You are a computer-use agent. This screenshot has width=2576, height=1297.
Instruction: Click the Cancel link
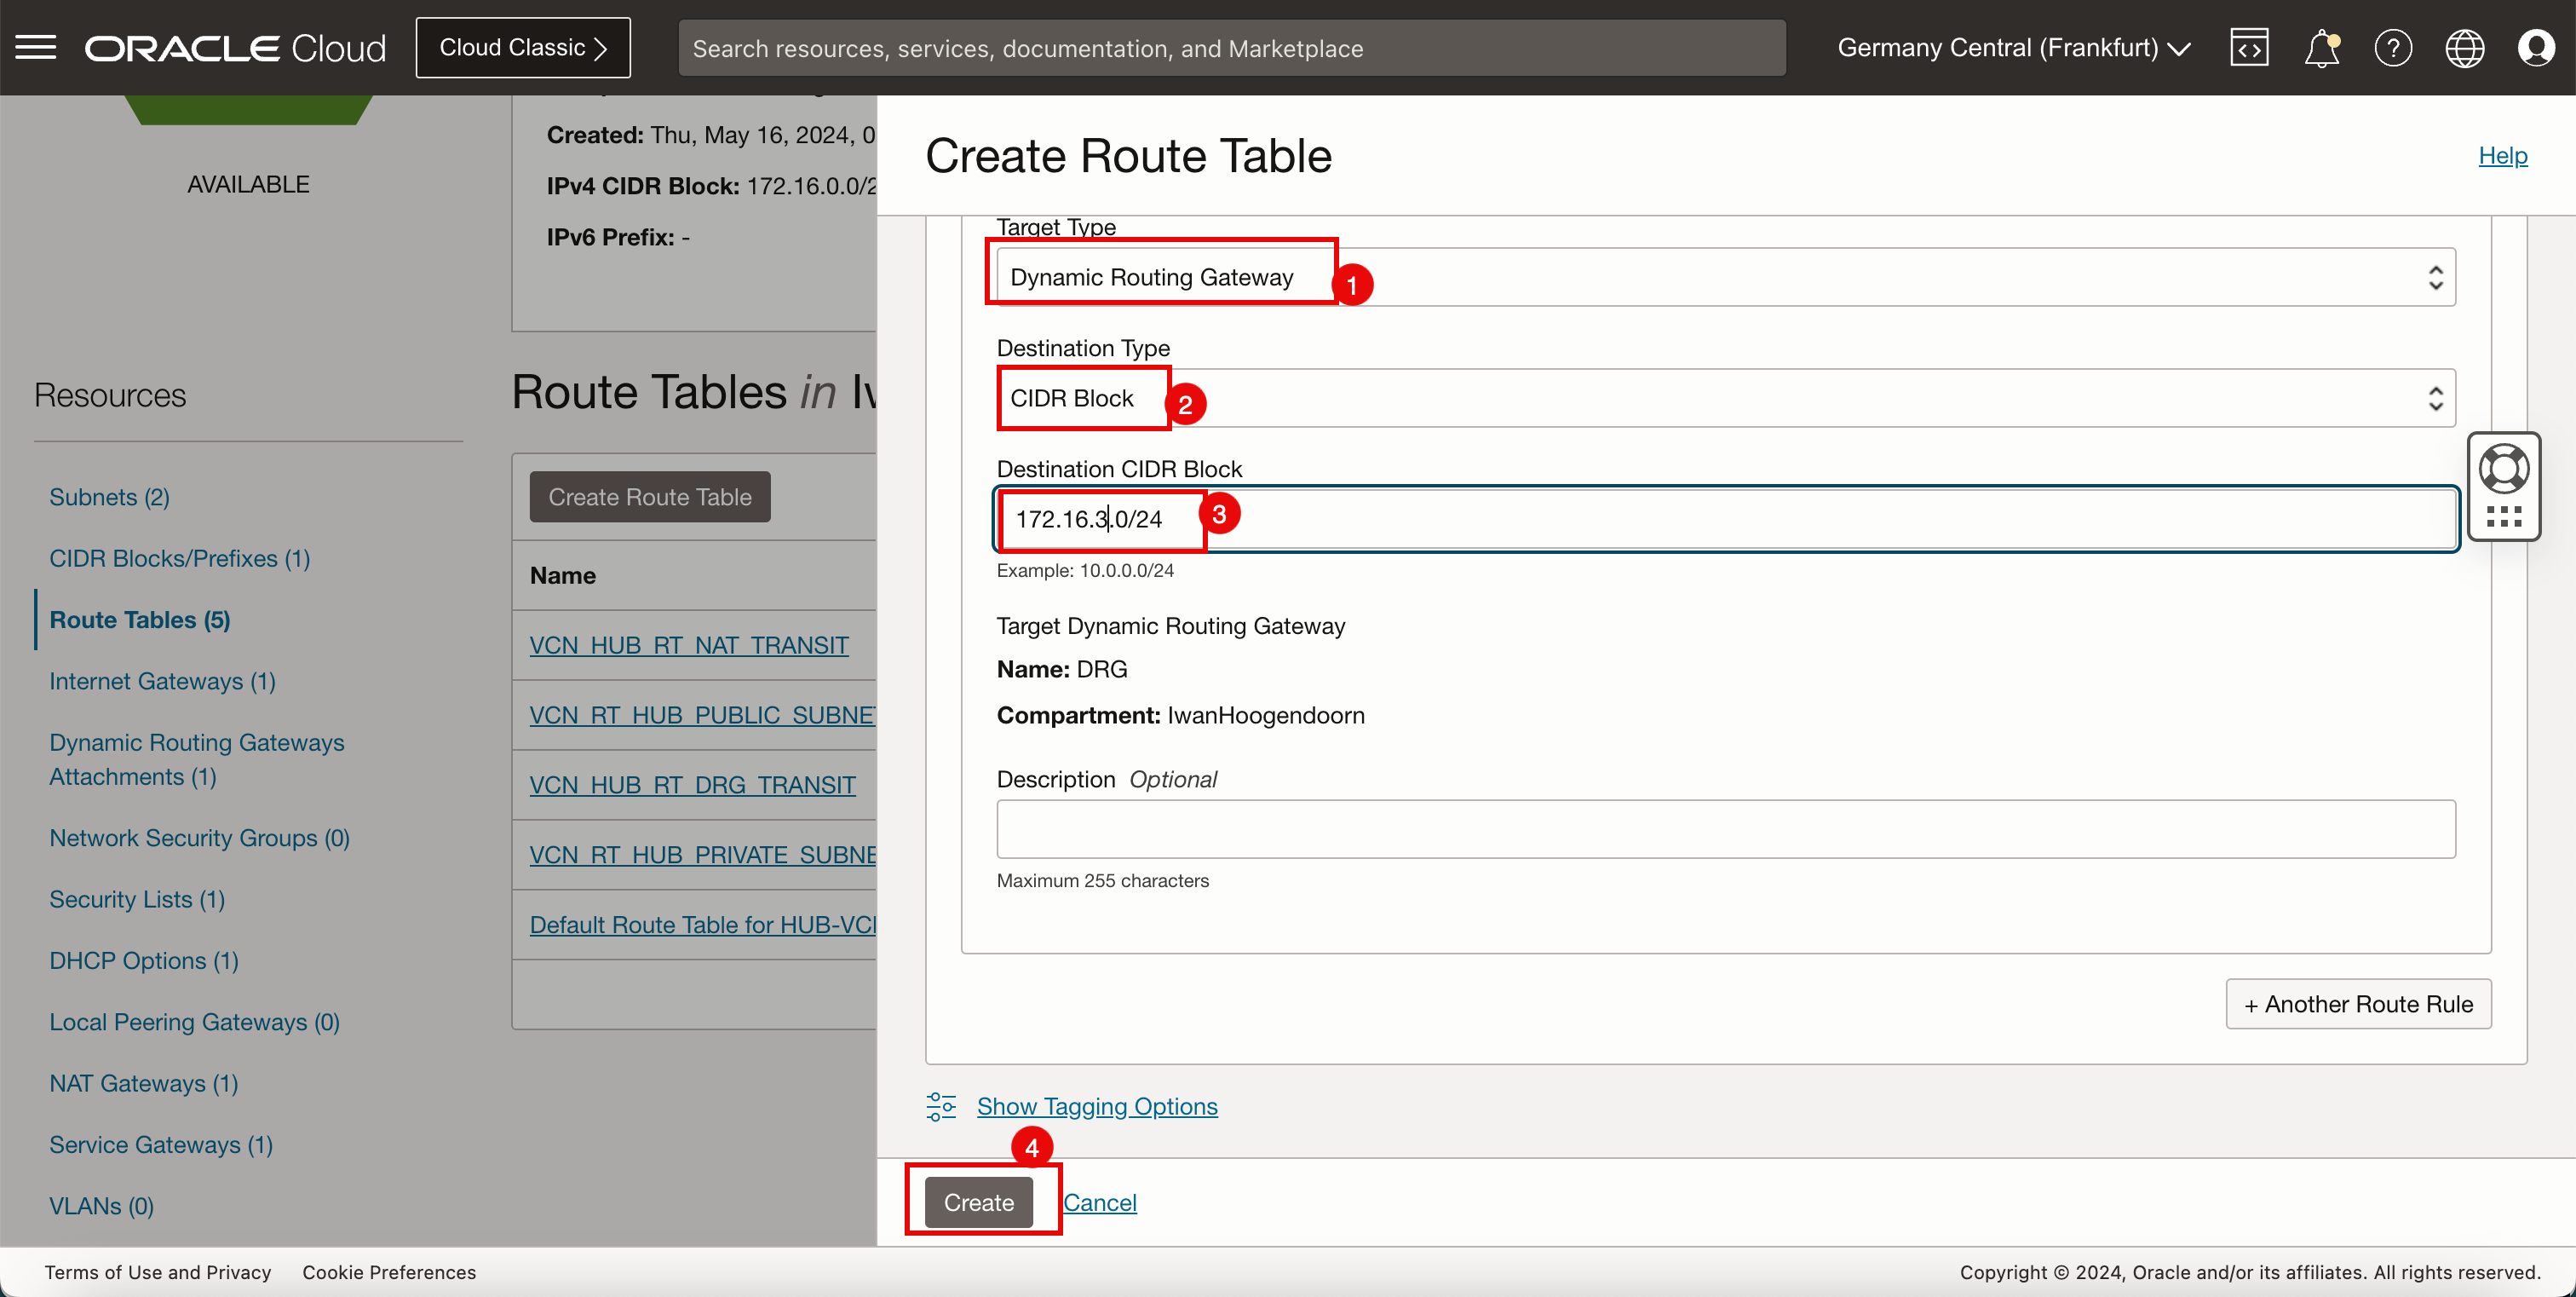[1098, 1201]
